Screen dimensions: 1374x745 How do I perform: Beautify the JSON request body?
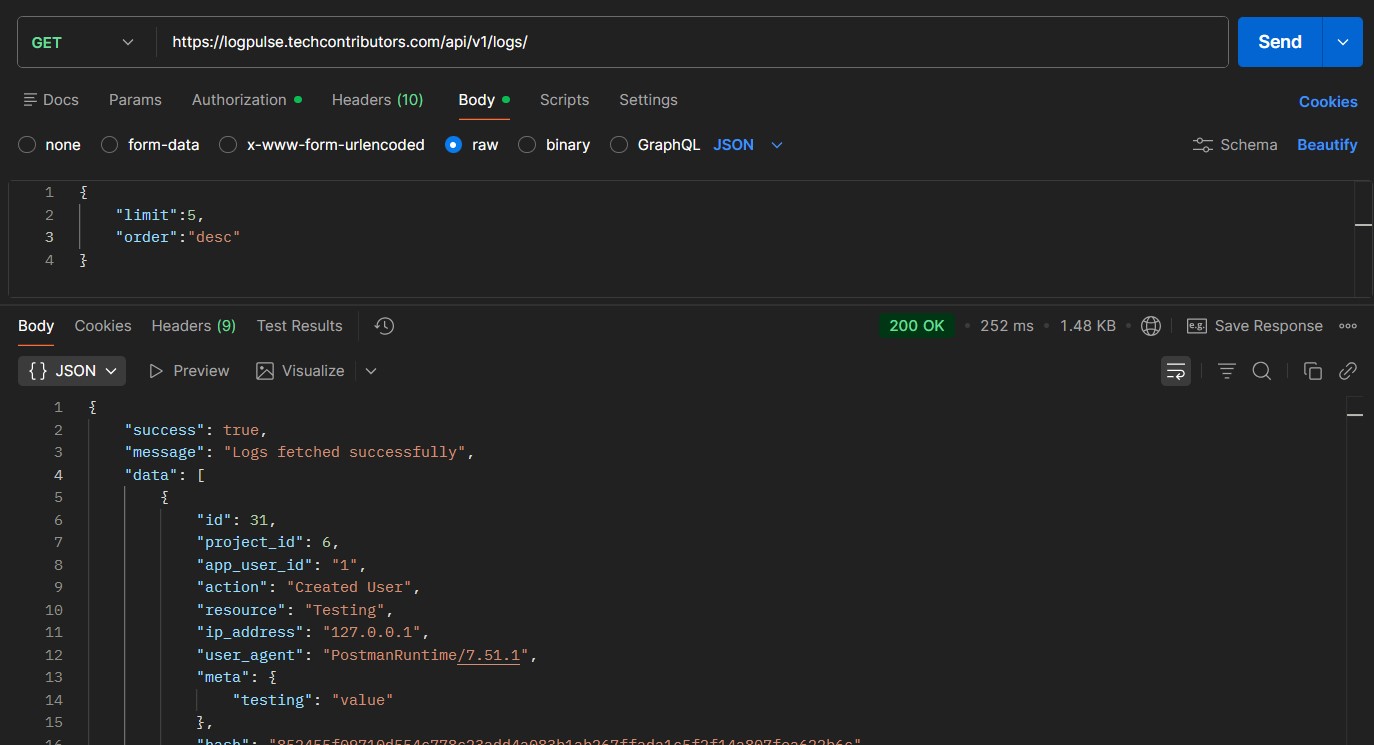[1327, 144]
